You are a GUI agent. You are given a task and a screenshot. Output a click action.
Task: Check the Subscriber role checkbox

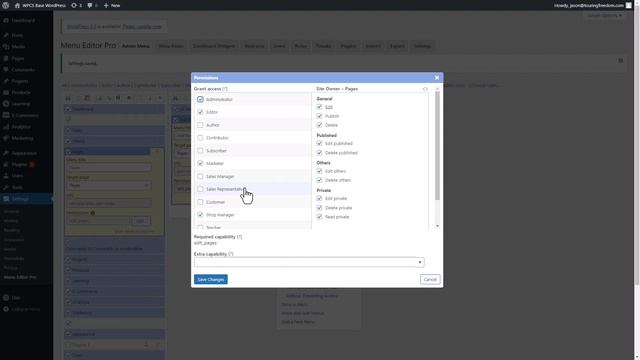[200, 151]
